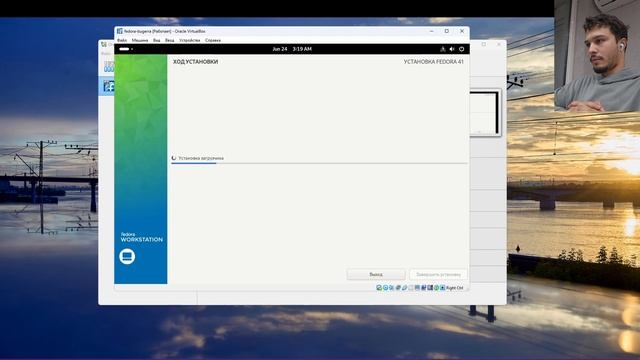Image resolution: width=640 pixels, height=360 pixels.
Task: Click the keyboard capture indicator beside Right Ctrl
Action: [442, 288]
